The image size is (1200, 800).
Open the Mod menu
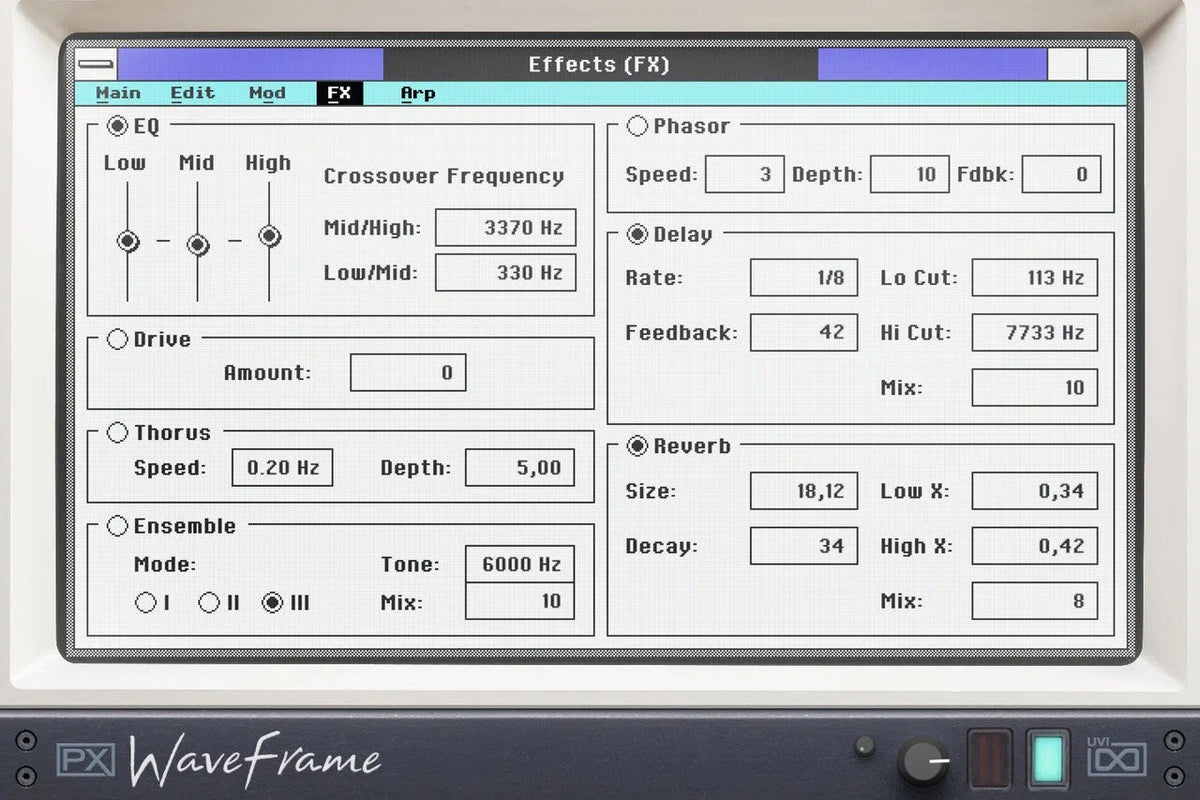pyautogui.click(x=266, y=93)
